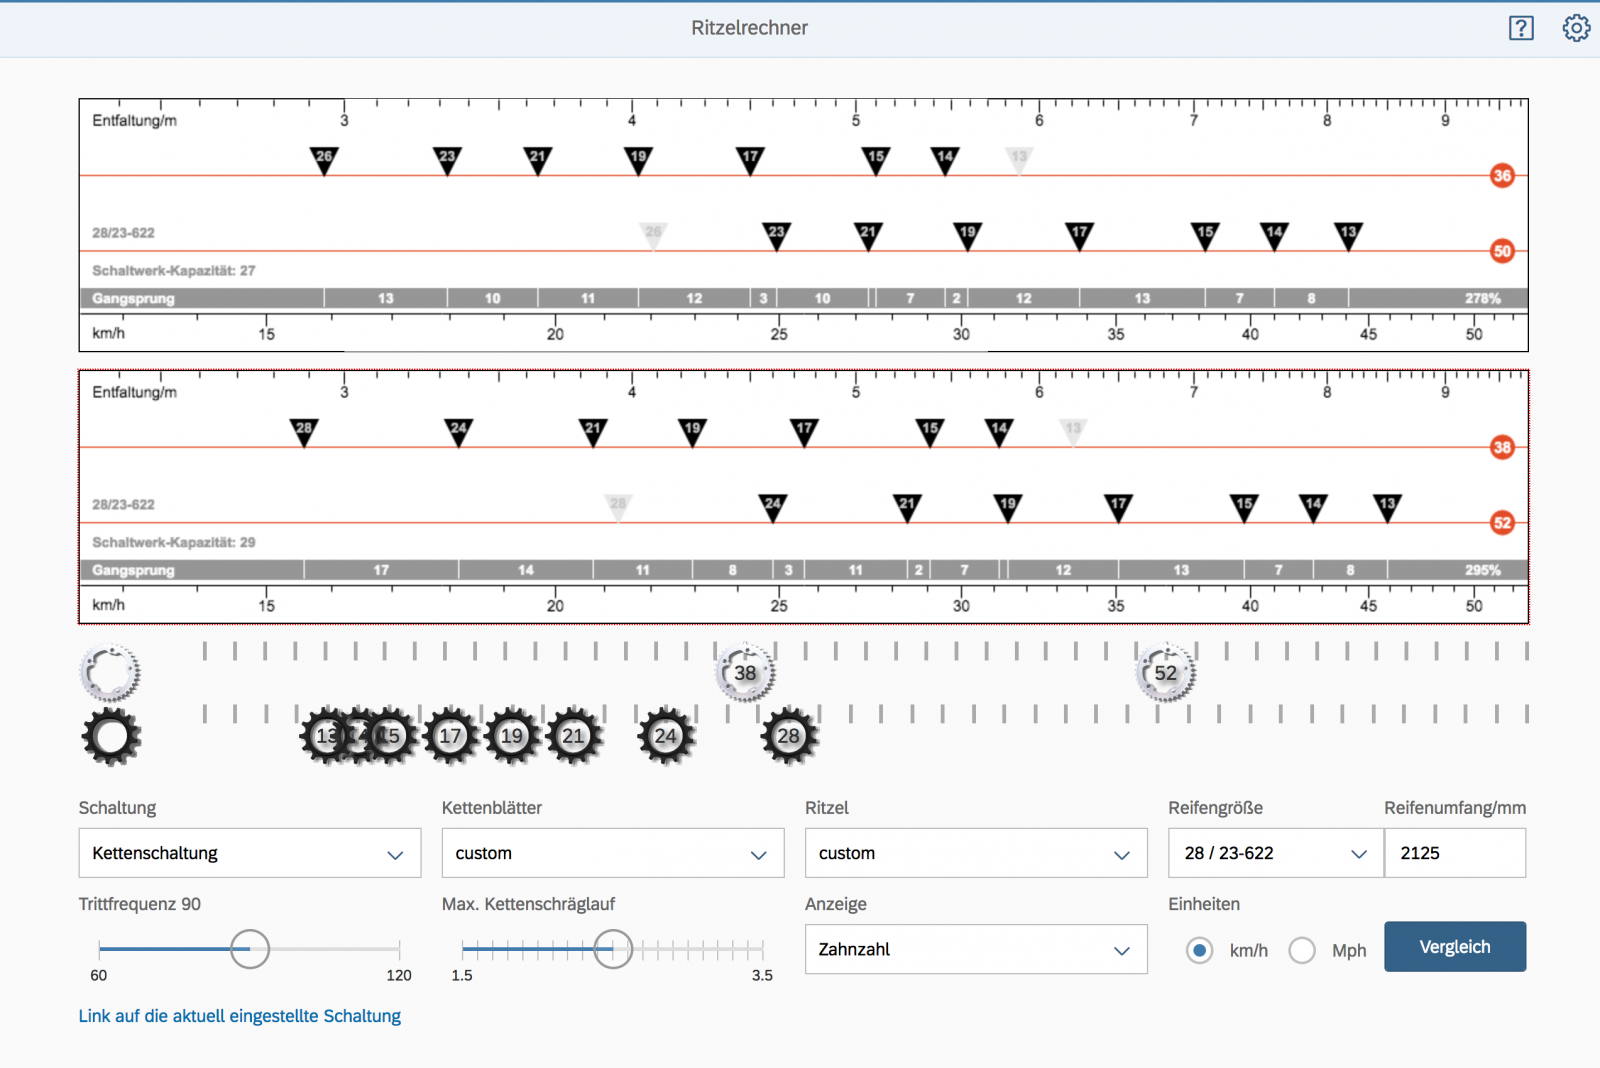The height and width of the screenshot is (1068, 1600).
Task: Click the 24-tooth sprocket icon
Action: (666, 736)
